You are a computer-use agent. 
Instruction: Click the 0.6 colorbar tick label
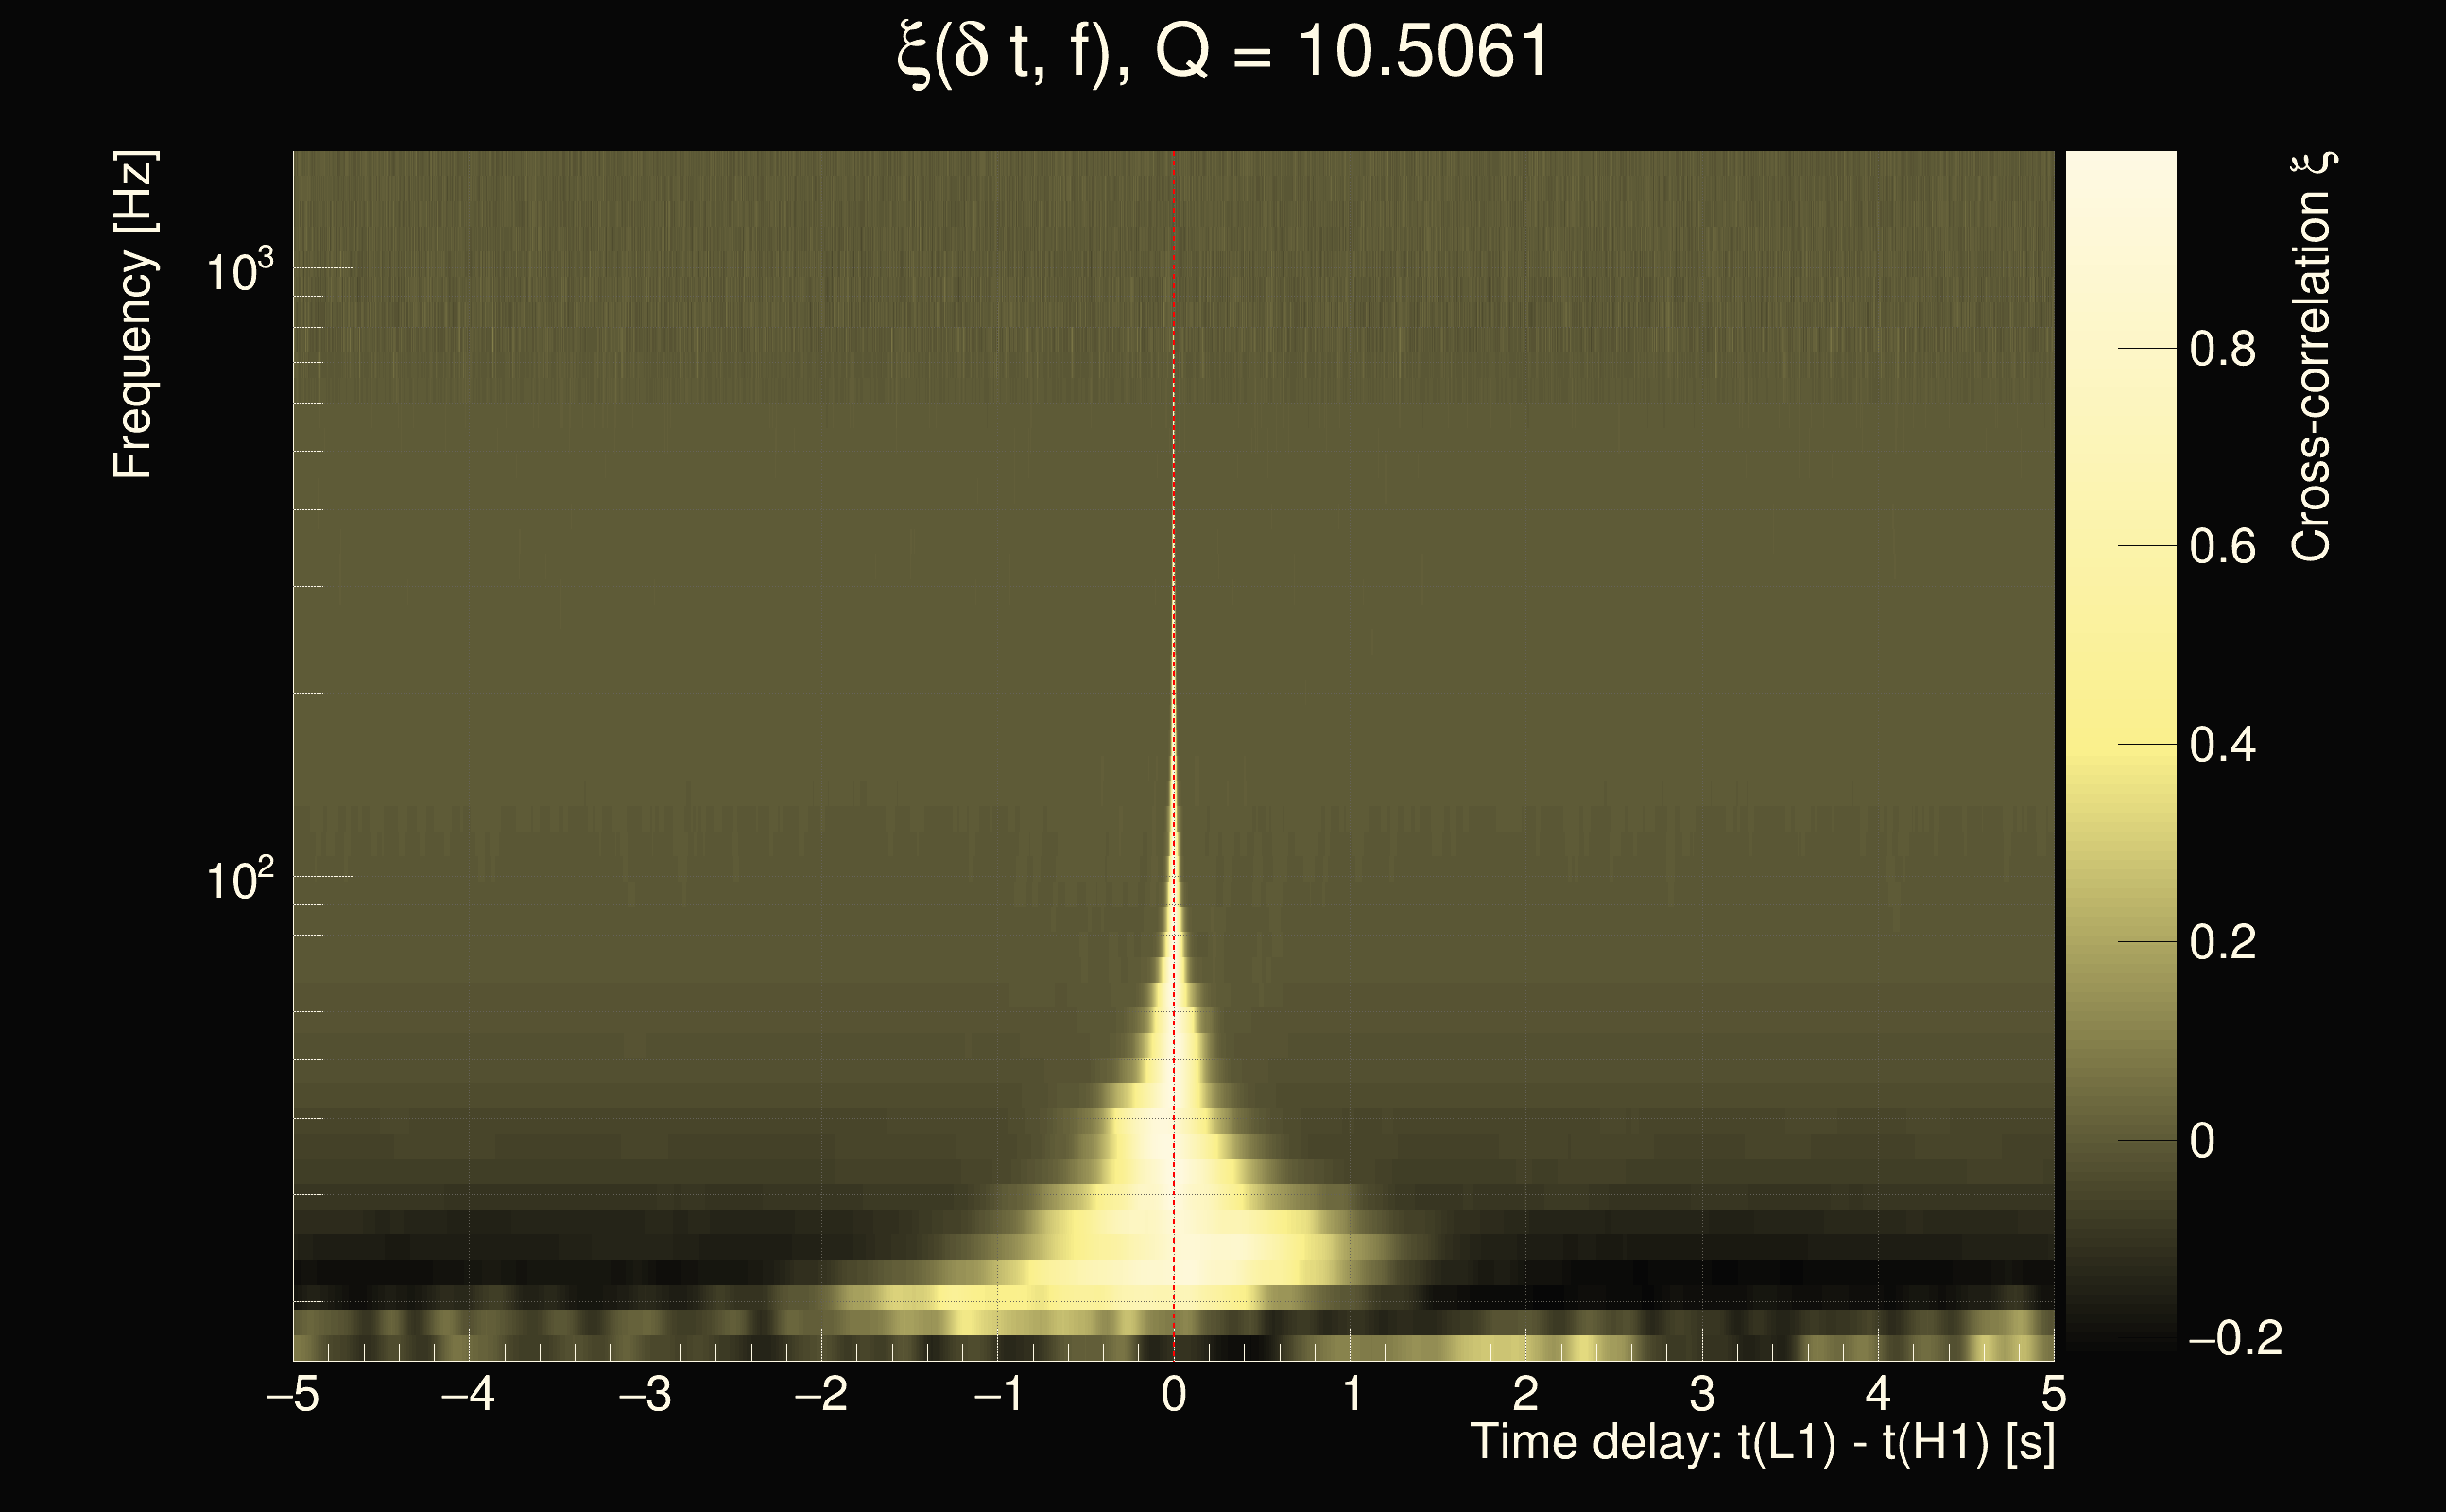coord(2222,547)
